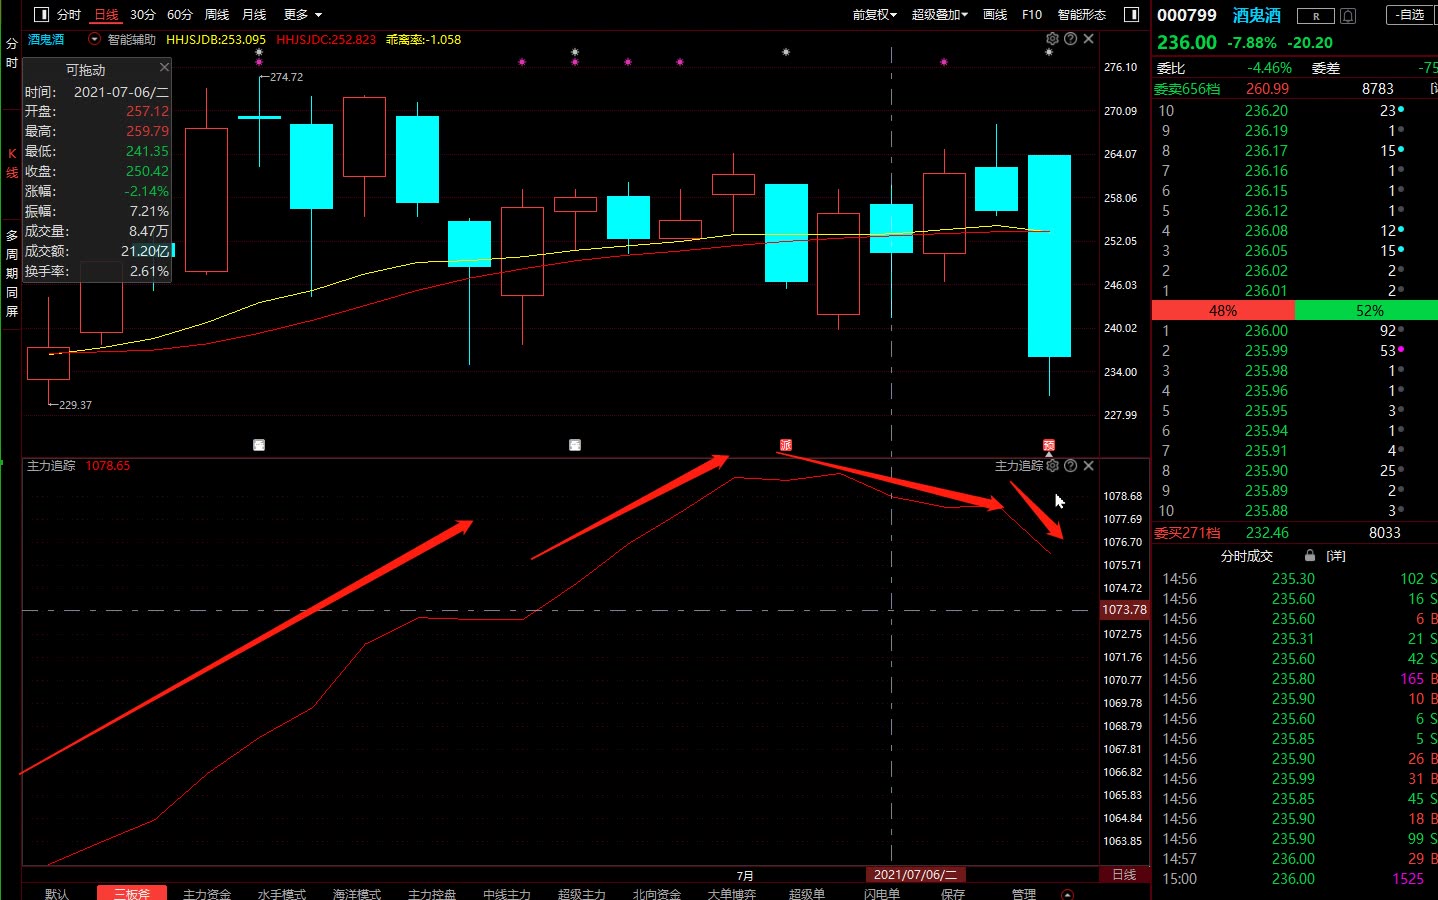Click the rightmost red marker below chart
Viewport: 1438px width, 900px height.
[x=1049, y=445]
